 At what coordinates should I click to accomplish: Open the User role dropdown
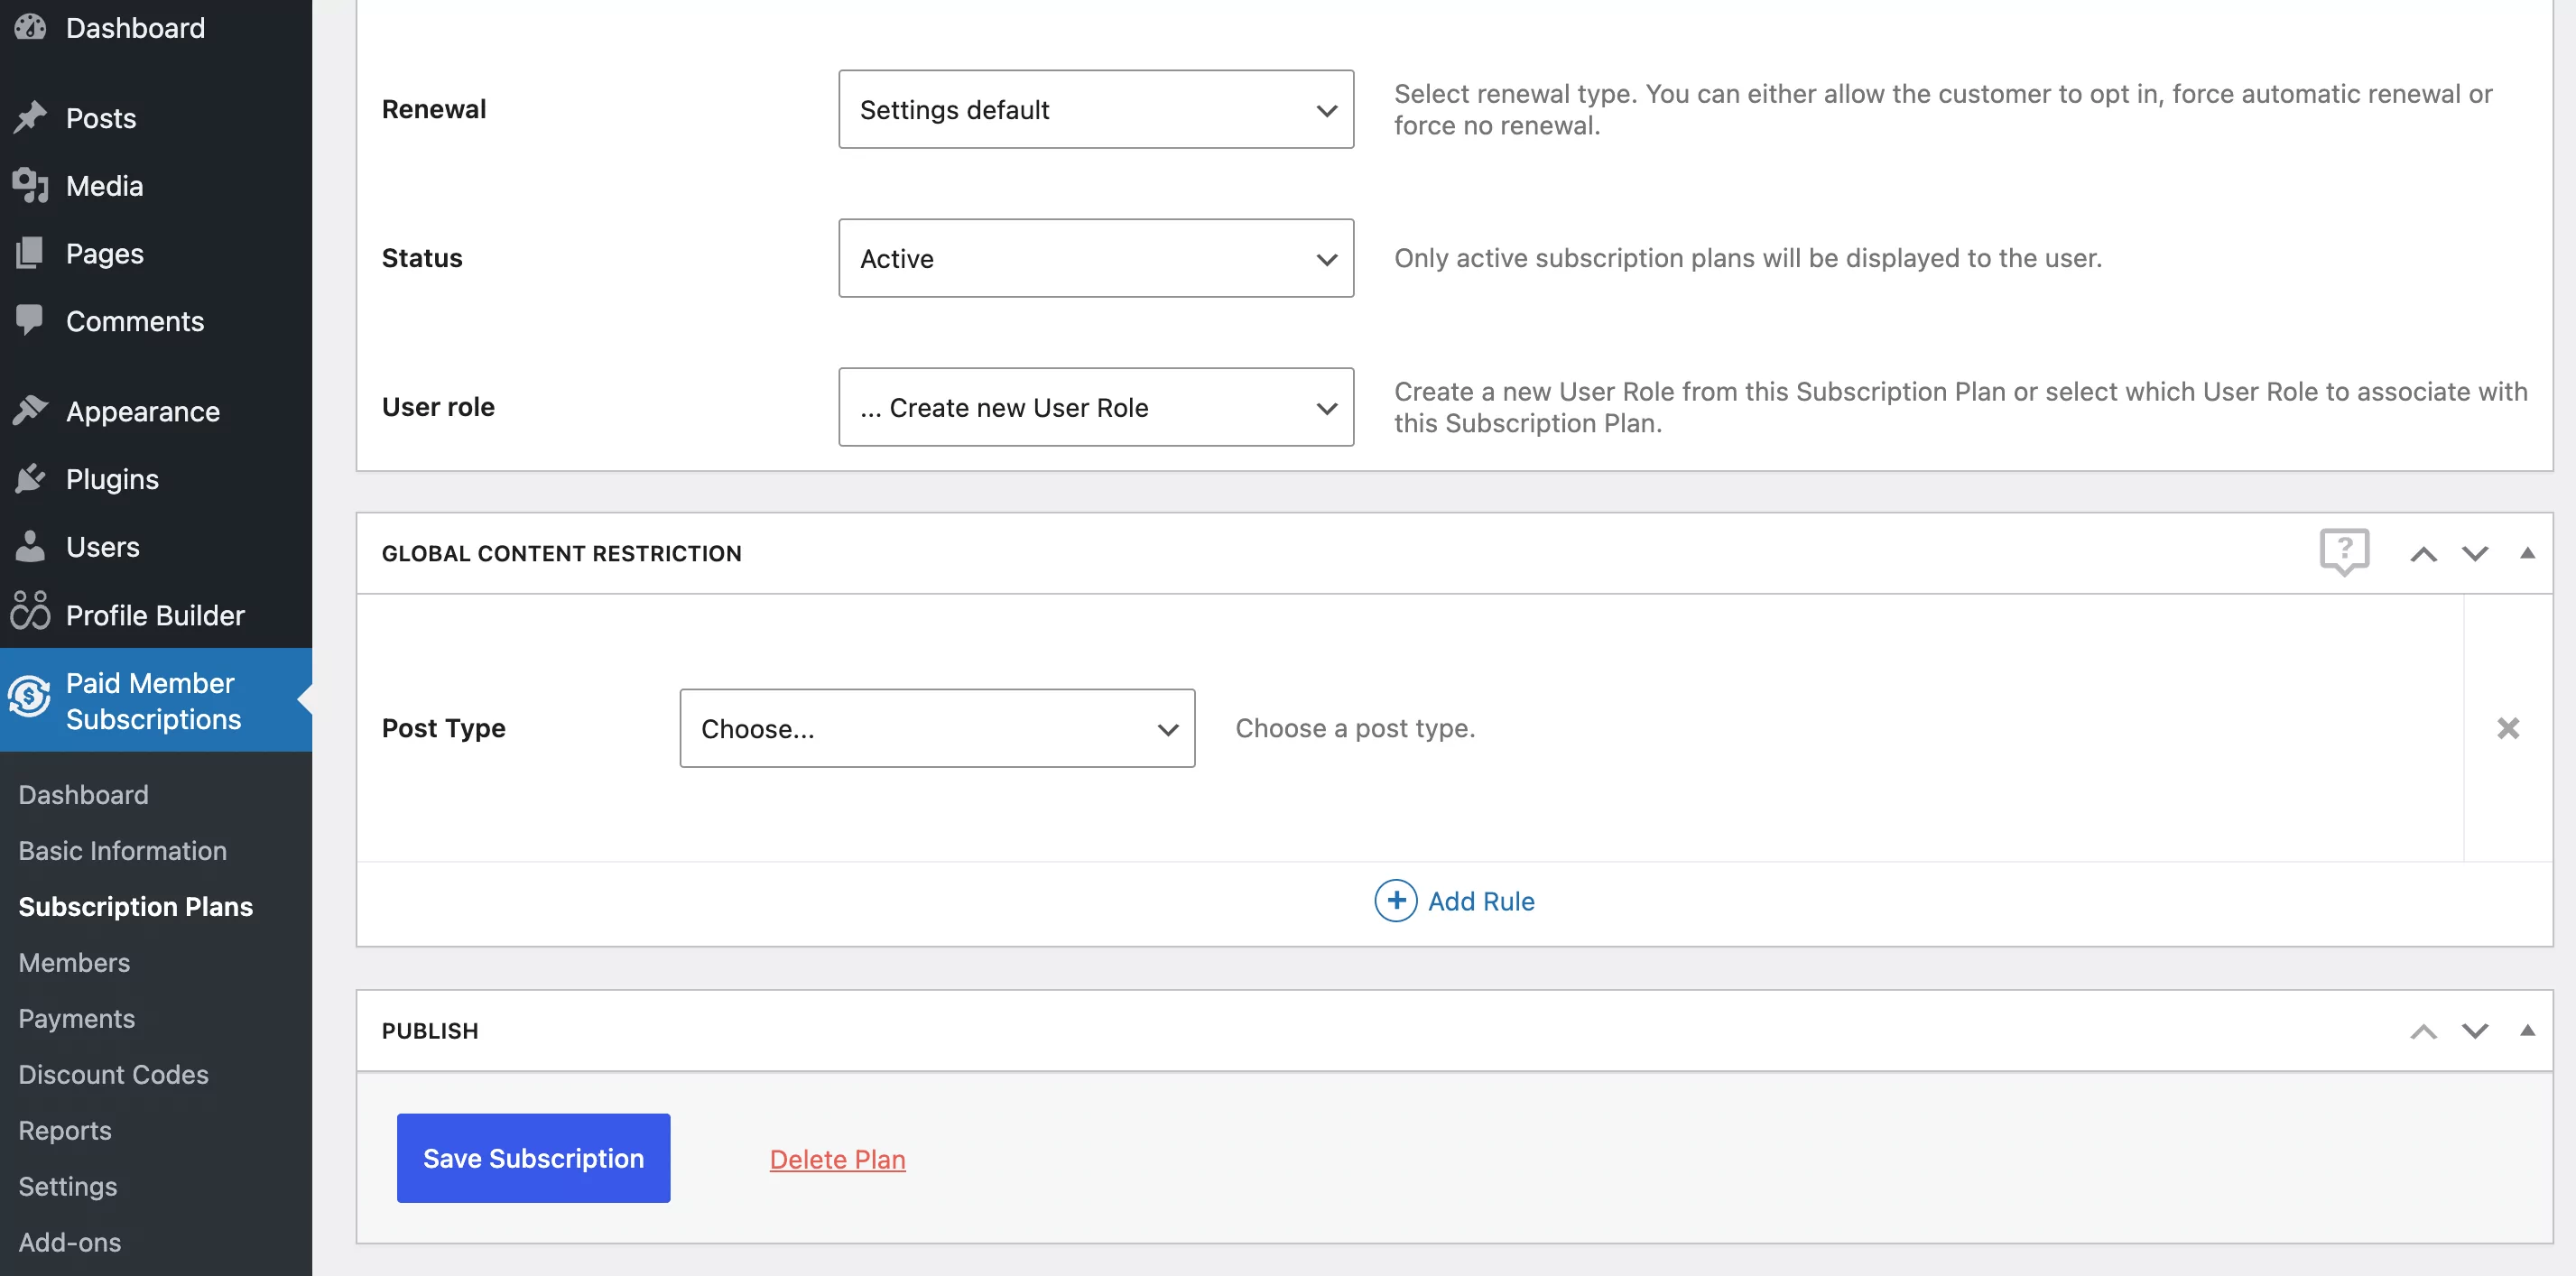point(1096,407)
